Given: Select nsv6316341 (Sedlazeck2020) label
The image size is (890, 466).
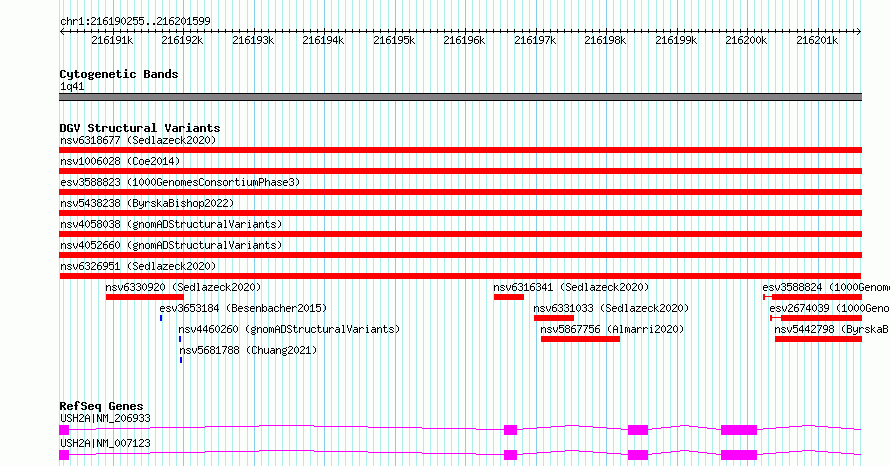Looking at the screenshot, I should coord(571,287).
